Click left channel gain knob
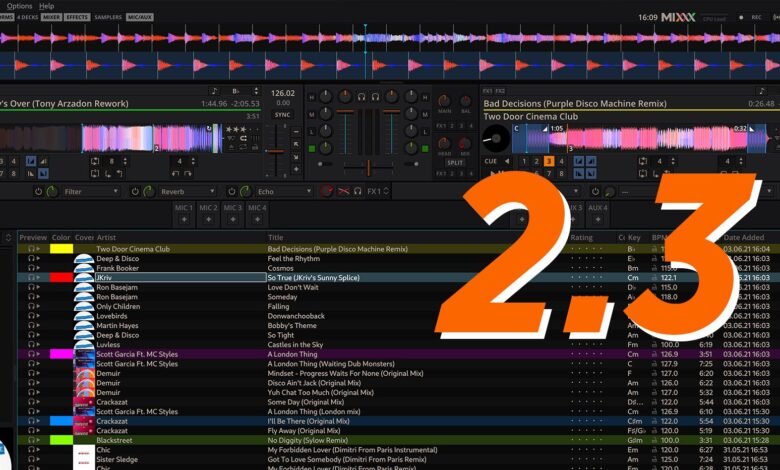Screen dimensions: 780x470 click(x=345, y=96)
